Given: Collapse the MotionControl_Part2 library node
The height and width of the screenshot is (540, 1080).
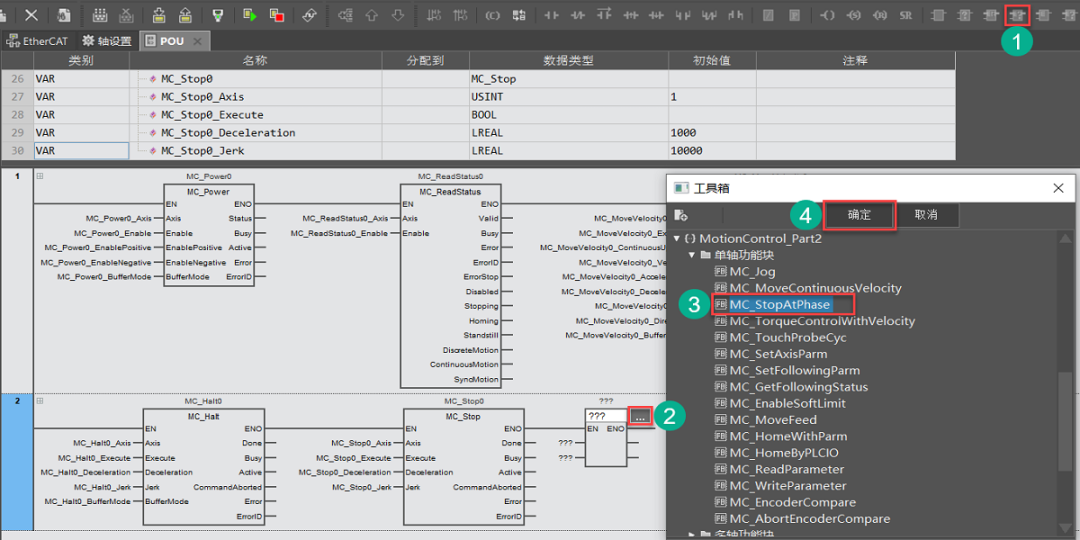Looking at the screenshot, I should [677, 239].
